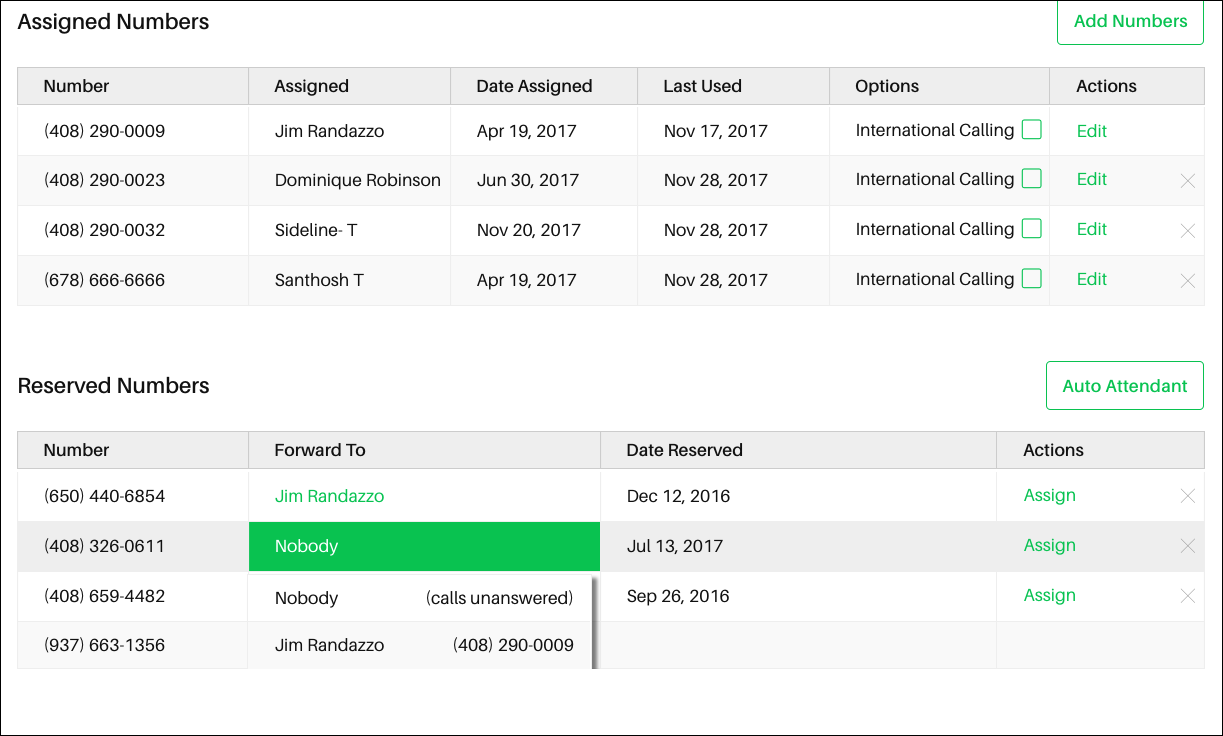The height and width of the screenshot is (736, 1223).
Task: Click the Nov 20, 2017 date assigned
Action: click(x=529, y=230)
